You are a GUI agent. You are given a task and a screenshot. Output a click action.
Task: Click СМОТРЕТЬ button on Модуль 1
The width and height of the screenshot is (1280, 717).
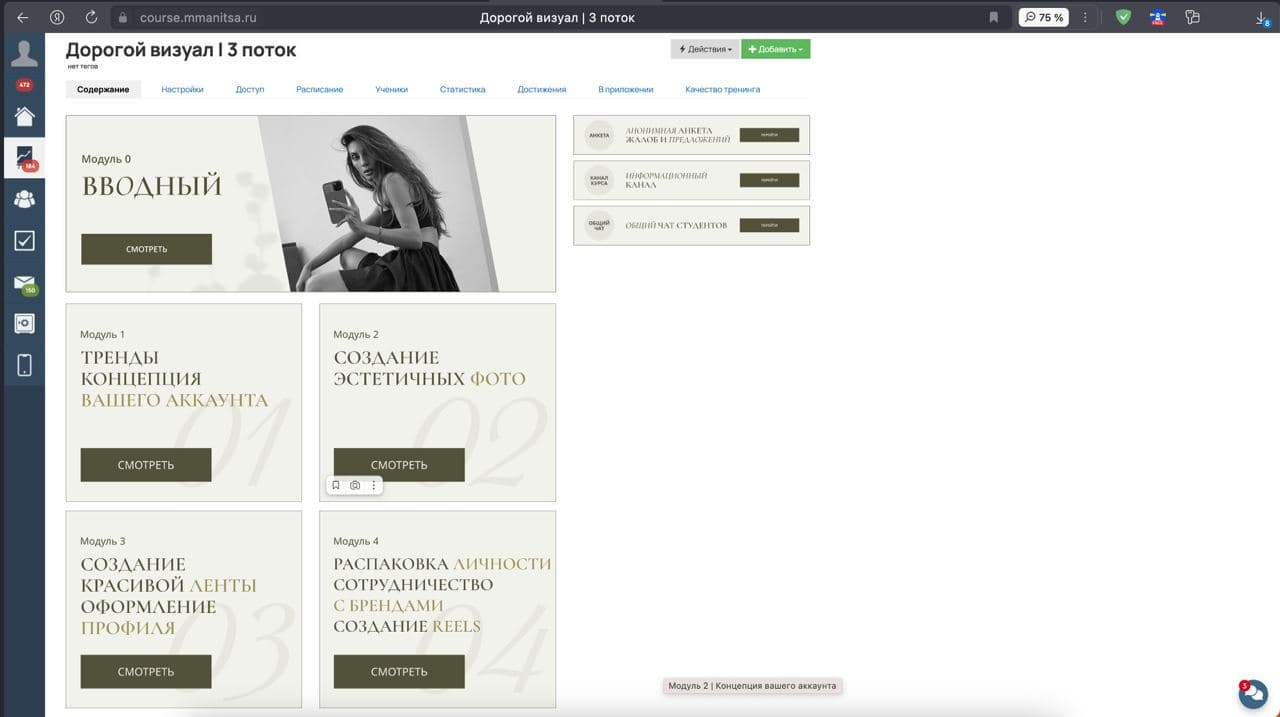click(x=146, y=465)
